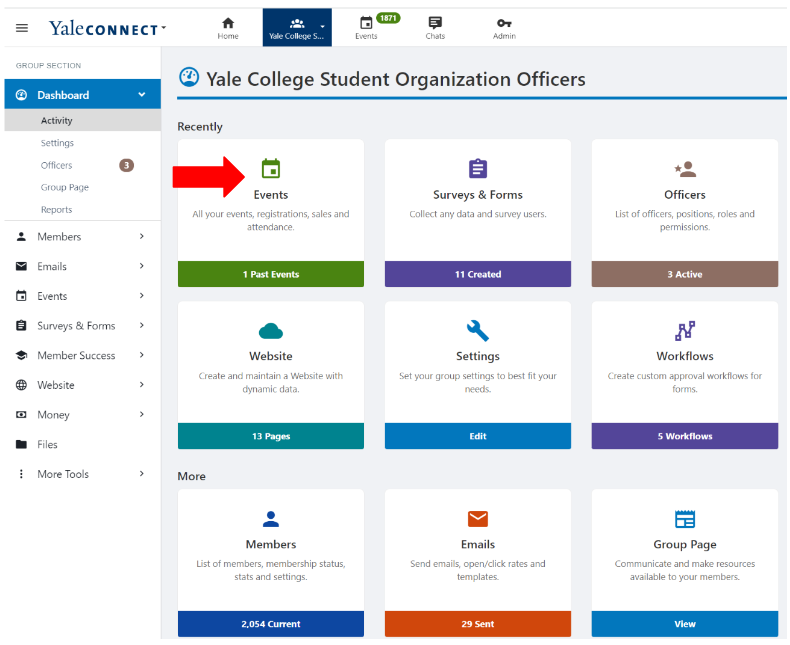
Task: Click the 1871 events badge
Action: (x=388, y=18)
